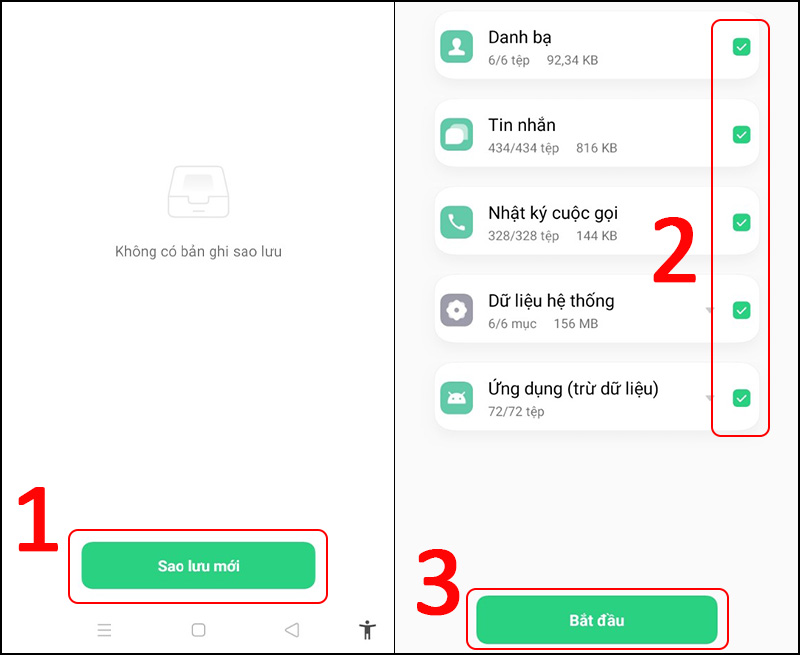The width and height of the screenshot is (800, 655).
Task: Tap the Tin nhắn messages icon
Action: pos(456,134)
